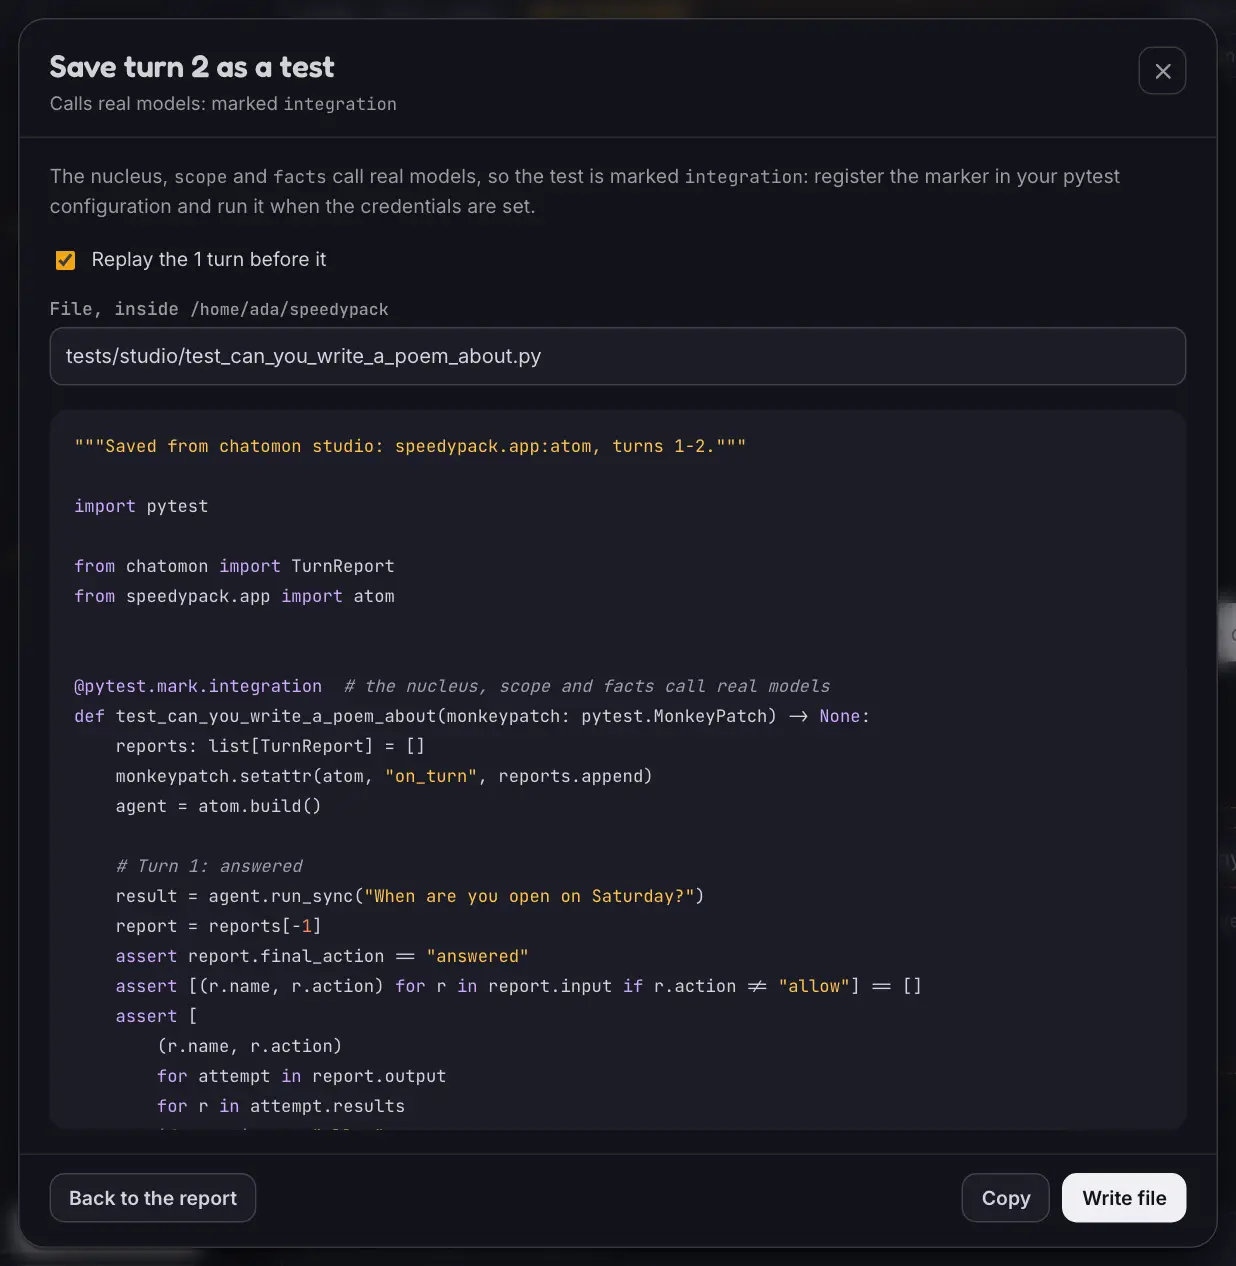Click the monkeypatch.setattr code line
This screenshot has height=1266, width=1236.
click(x=384, y=776)
